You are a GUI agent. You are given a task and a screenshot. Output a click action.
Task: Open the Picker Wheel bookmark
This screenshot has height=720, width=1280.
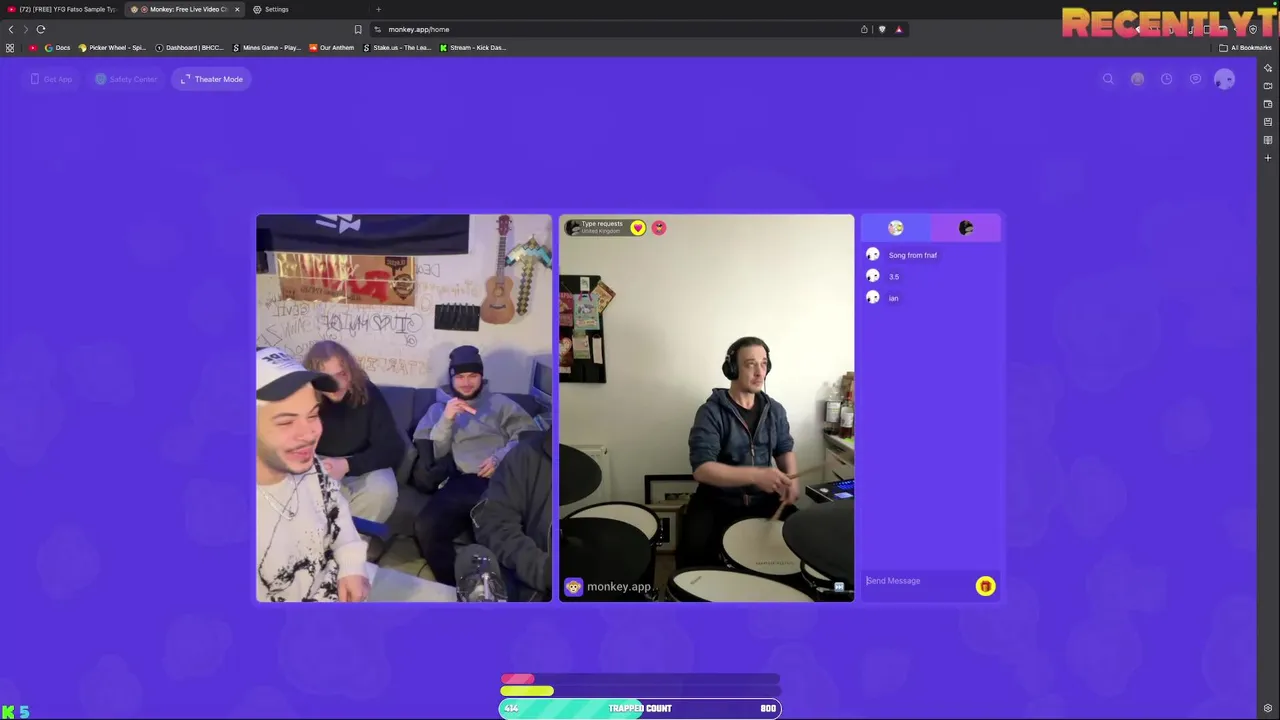[112, 48]
